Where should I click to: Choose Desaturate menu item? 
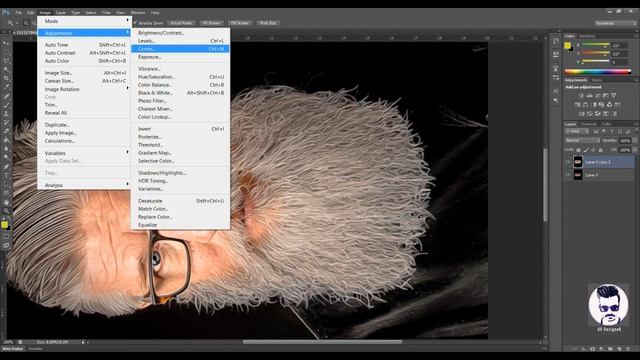(180, 201)
